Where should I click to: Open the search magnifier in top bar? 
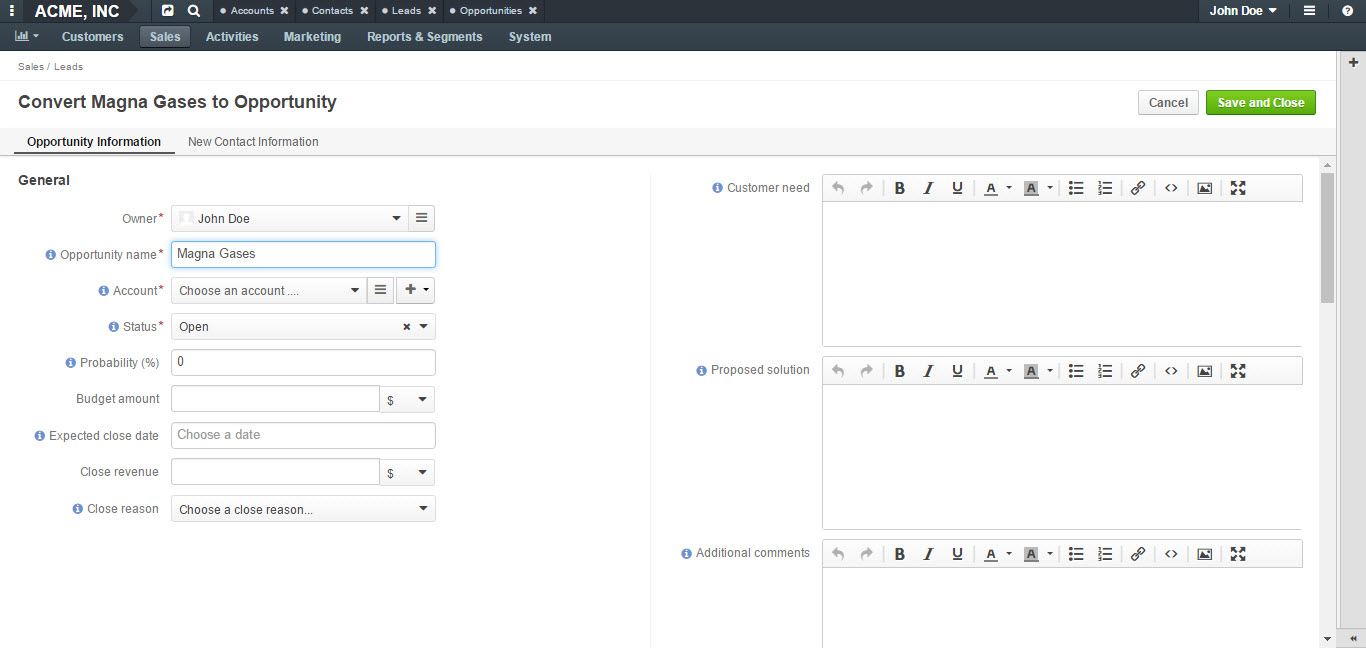click(x=194, y=11)
